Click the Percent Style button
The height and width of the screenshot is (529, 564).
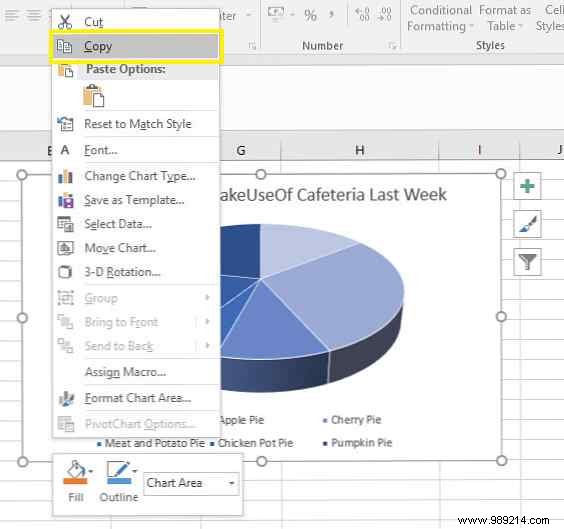click(x=311, y=15)
